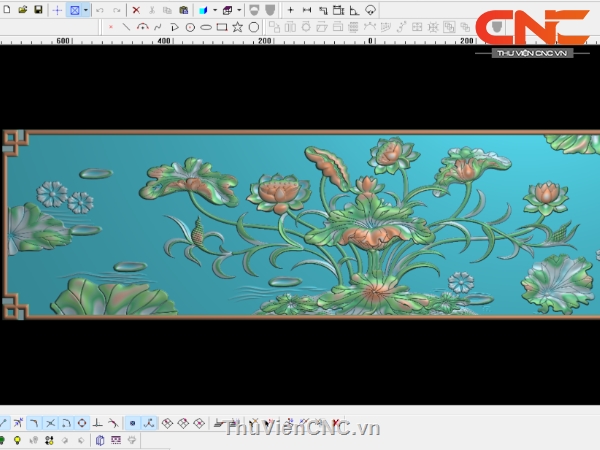The width and height of the screenshot is (600, 450).
Task: Select the angle measurement tool
Action: (x=354, y=10)
